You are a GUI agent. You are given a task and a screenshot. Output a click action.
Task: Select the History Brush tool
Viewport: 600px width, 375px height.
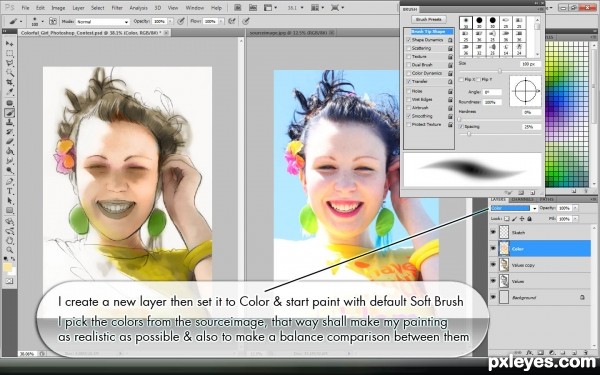tap(10, 132)
